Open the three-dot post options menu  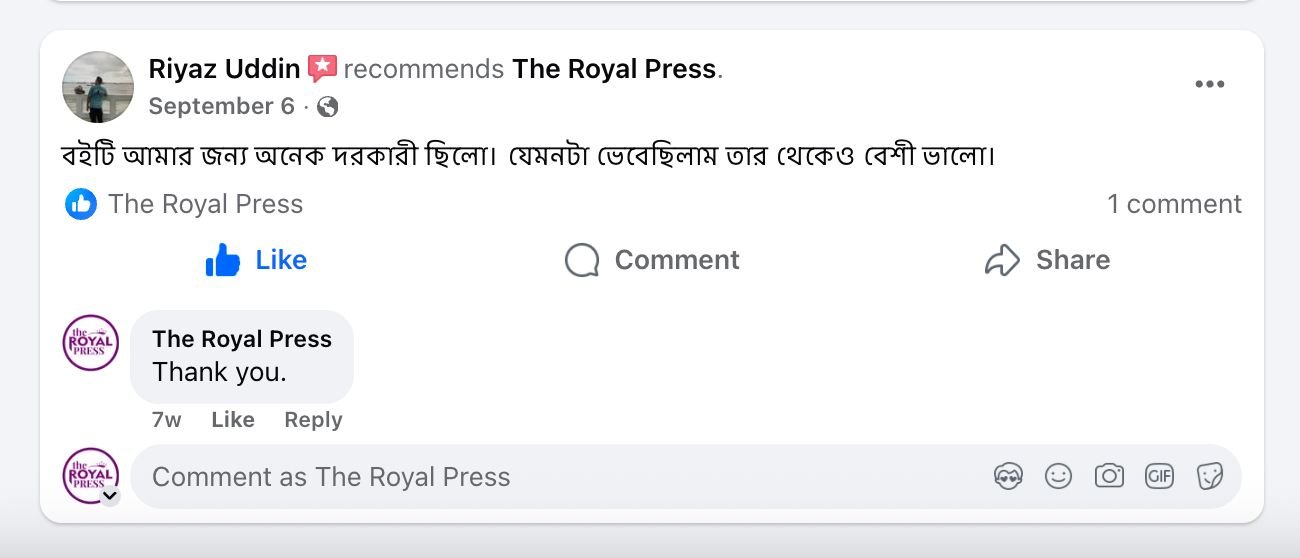click(1209, 84)
